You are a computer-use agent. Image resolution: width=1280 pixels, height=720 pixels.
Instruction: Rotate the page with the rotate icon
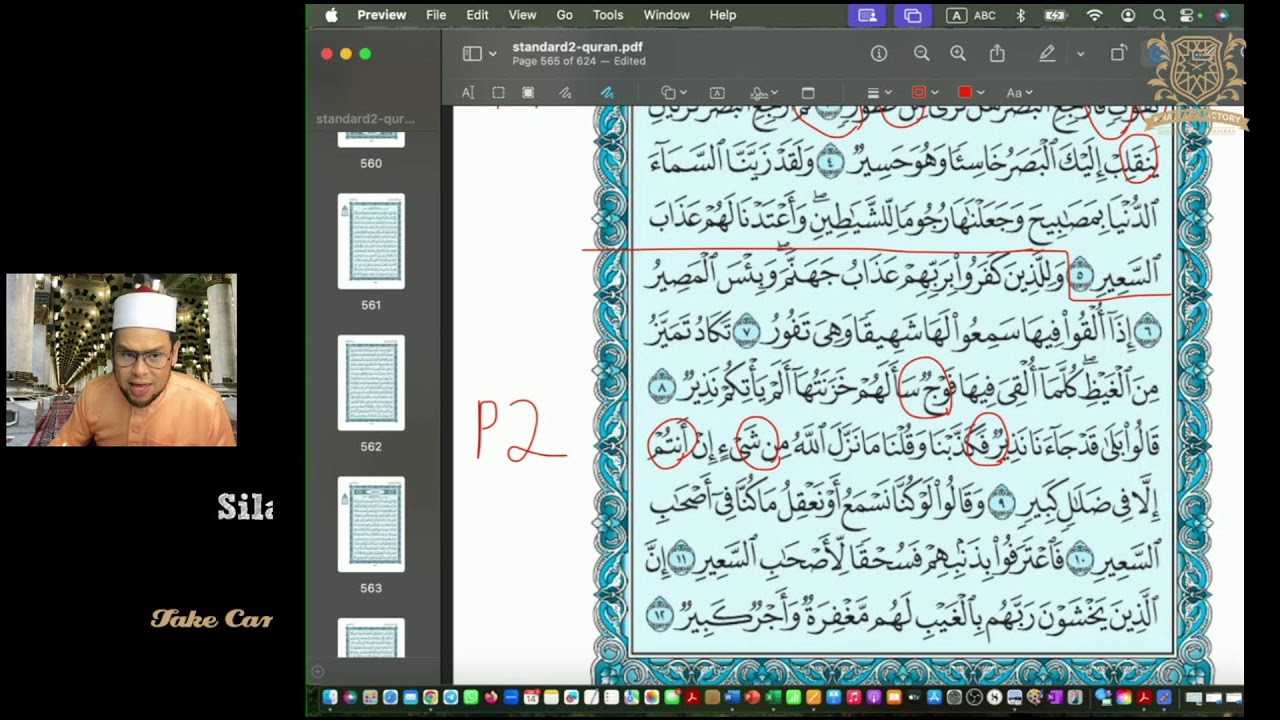[x=1118, y=54]
